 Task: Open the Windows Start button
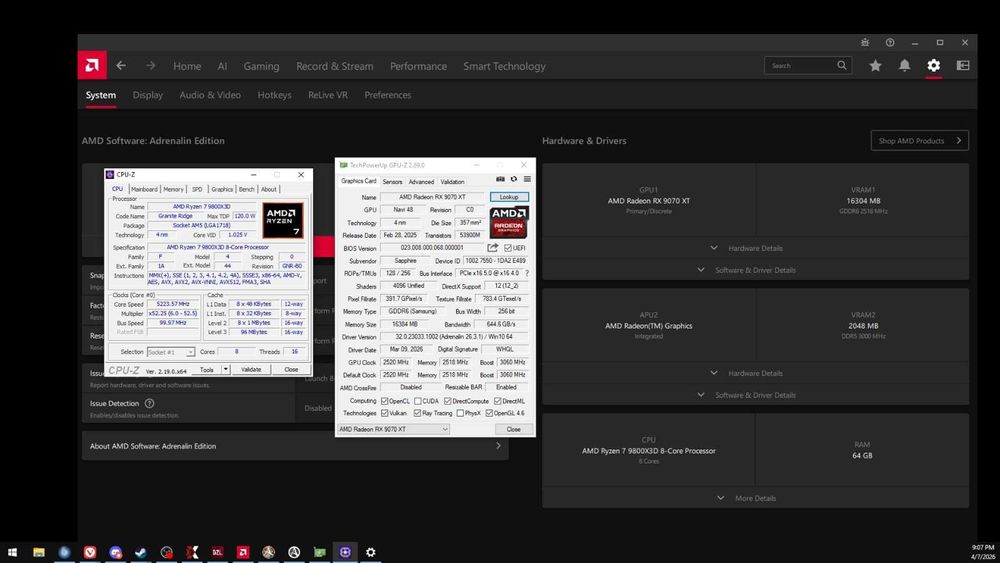coord(12,552)
